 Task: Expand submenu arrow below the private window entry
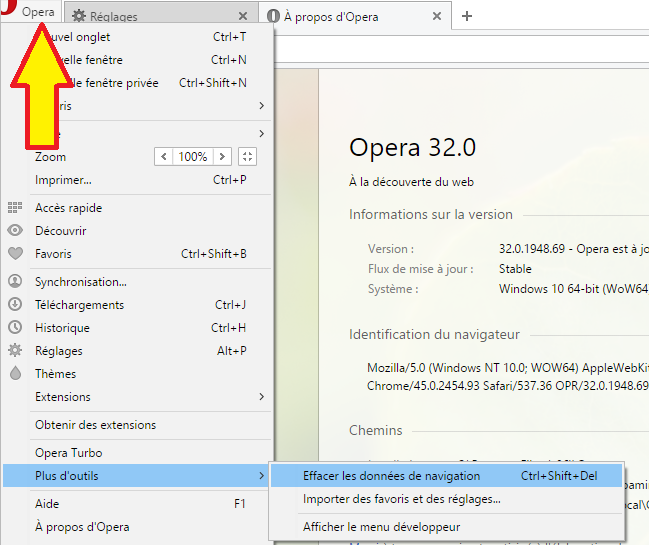pyautogui.click(x=261, y=106)
